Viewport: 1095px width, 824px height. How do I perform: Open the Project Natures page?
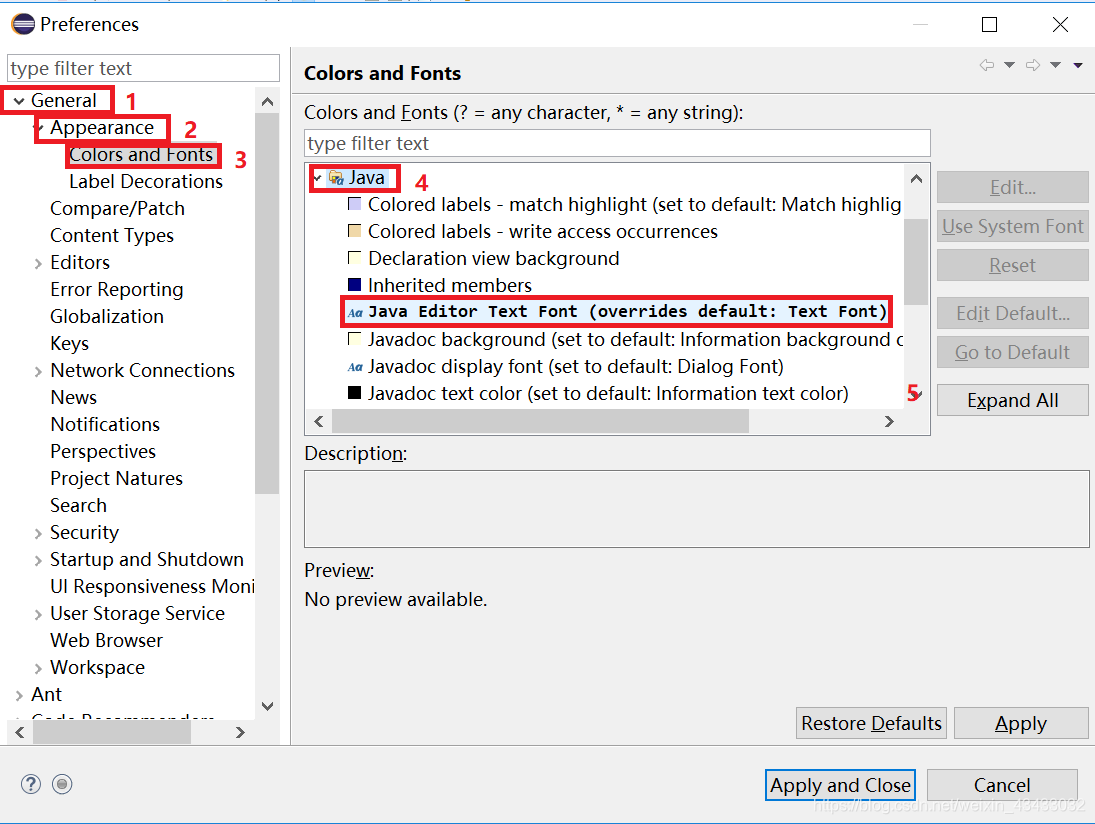click(116, 478)
